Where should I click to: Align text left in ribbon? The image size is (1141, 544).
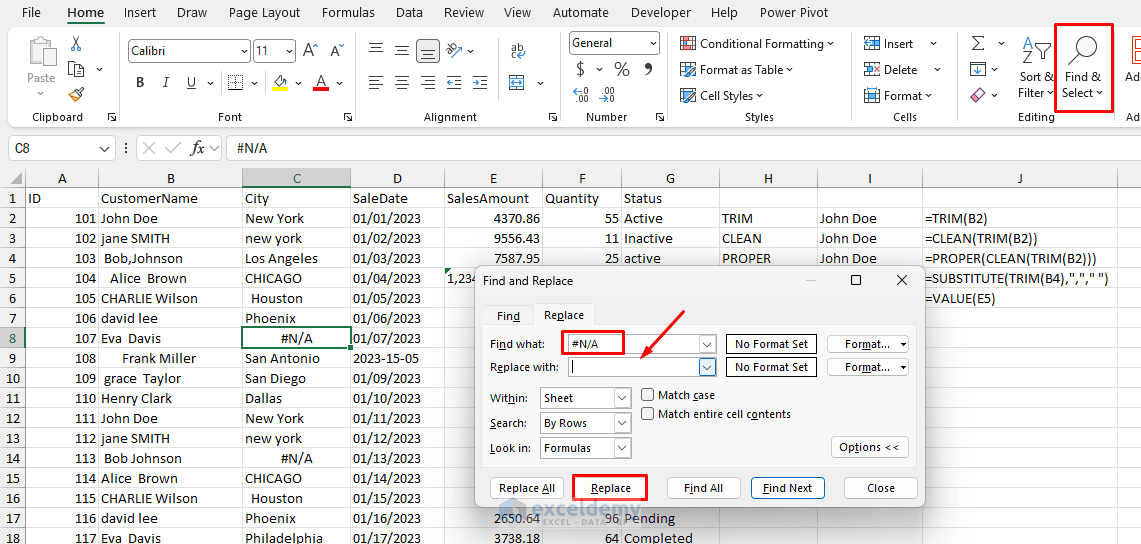pyautogui.click(x=375, y=82)
